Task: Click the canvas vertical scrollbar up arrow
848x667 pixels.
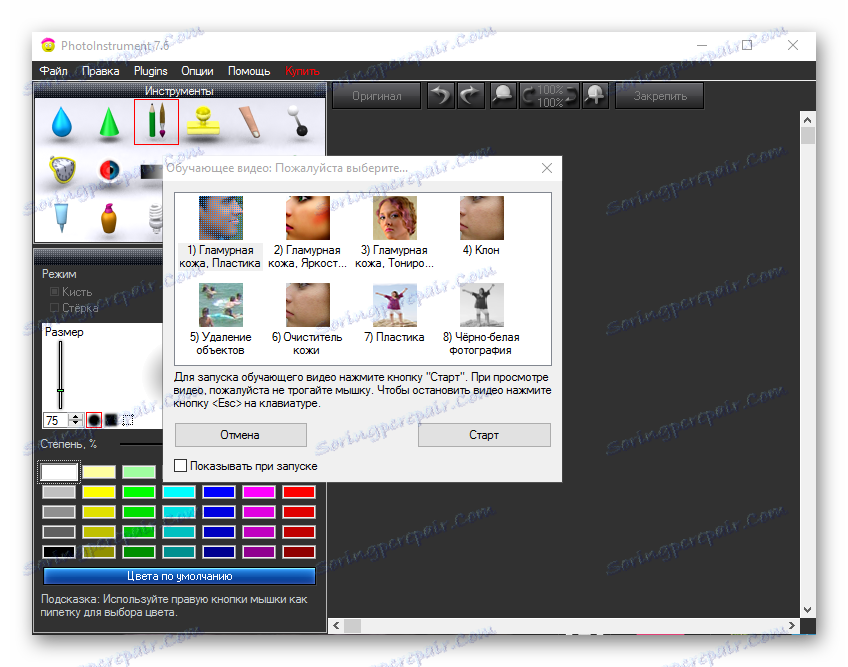Action: [x=807, y=120]
